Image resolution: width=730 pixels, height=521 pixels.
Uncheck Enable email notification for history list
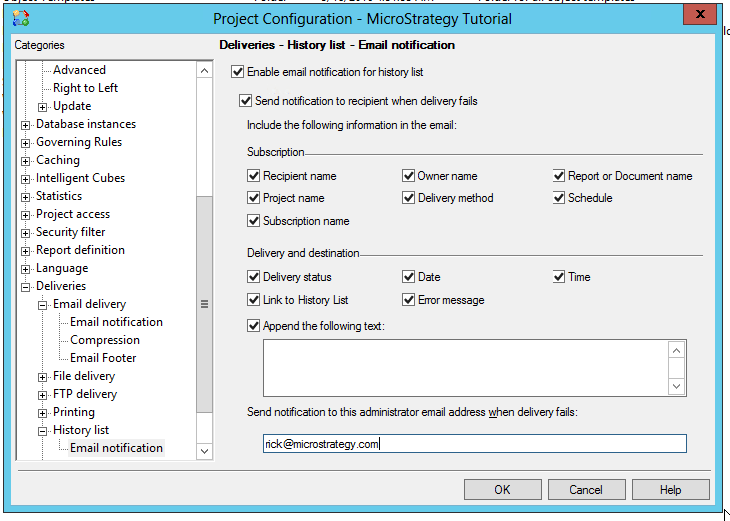(x=237, y=72)
